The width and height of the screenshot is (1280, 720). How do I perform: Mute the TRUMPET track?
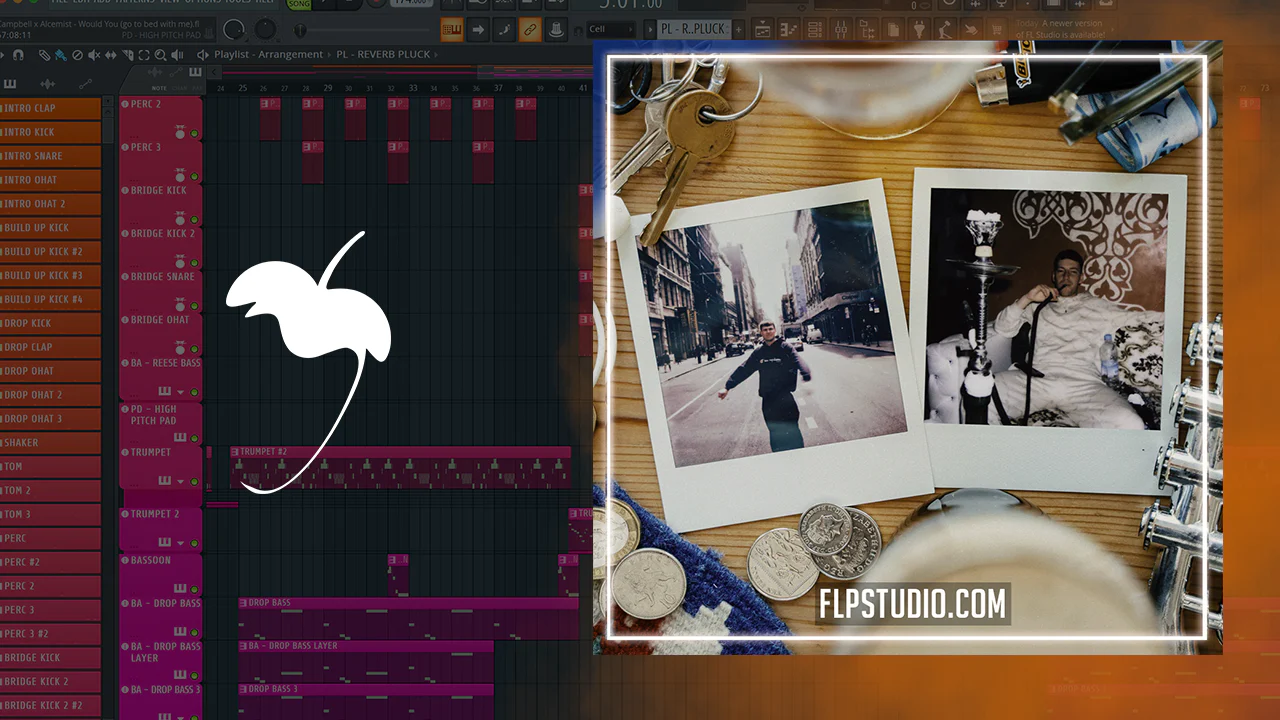point(194,481)
